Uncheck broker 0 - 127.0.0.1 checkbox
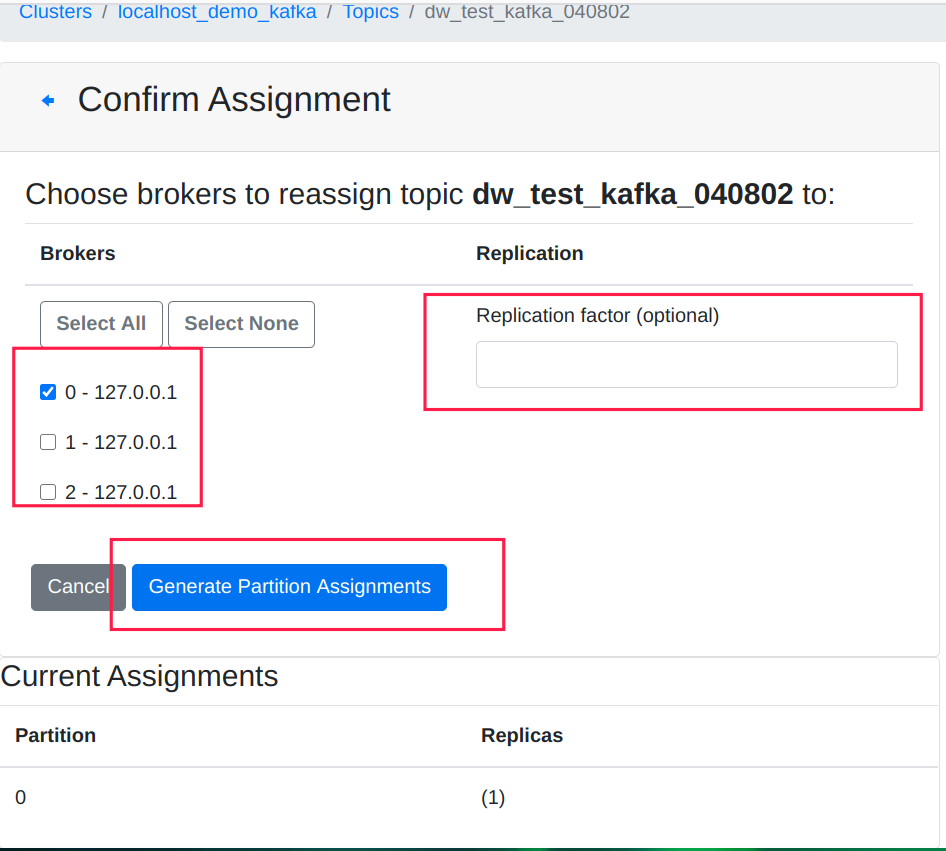 48,392
